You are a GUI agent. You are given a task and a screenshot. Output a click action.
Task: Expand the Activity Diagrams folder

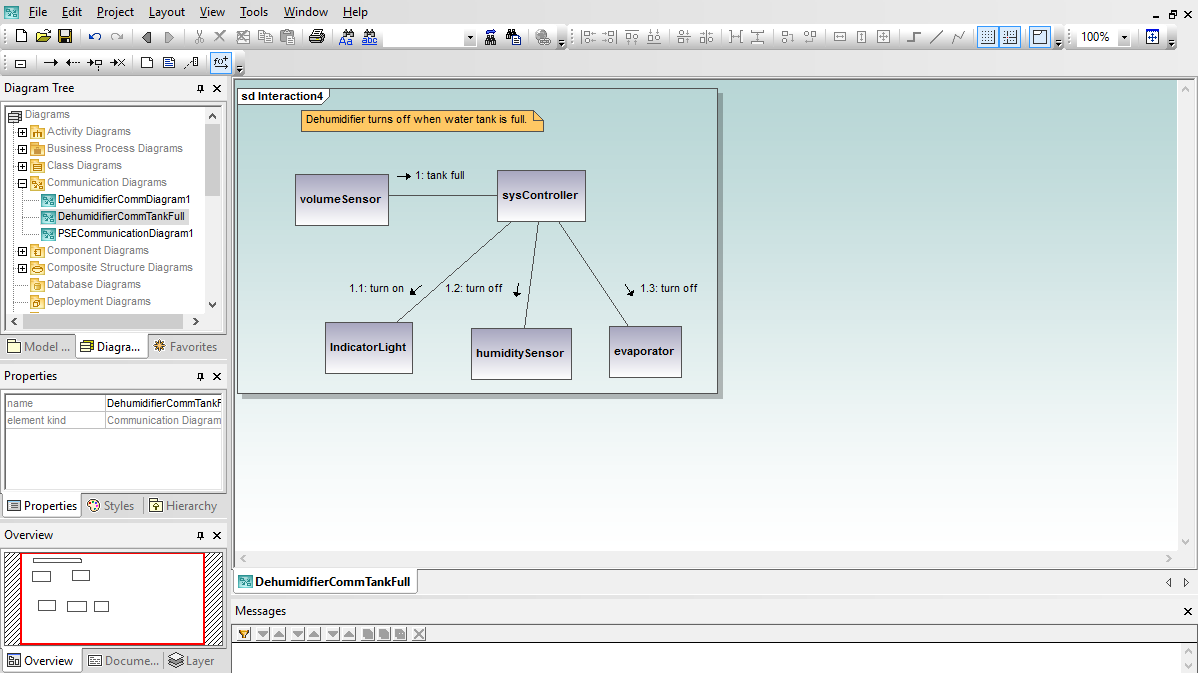[22, 131]
